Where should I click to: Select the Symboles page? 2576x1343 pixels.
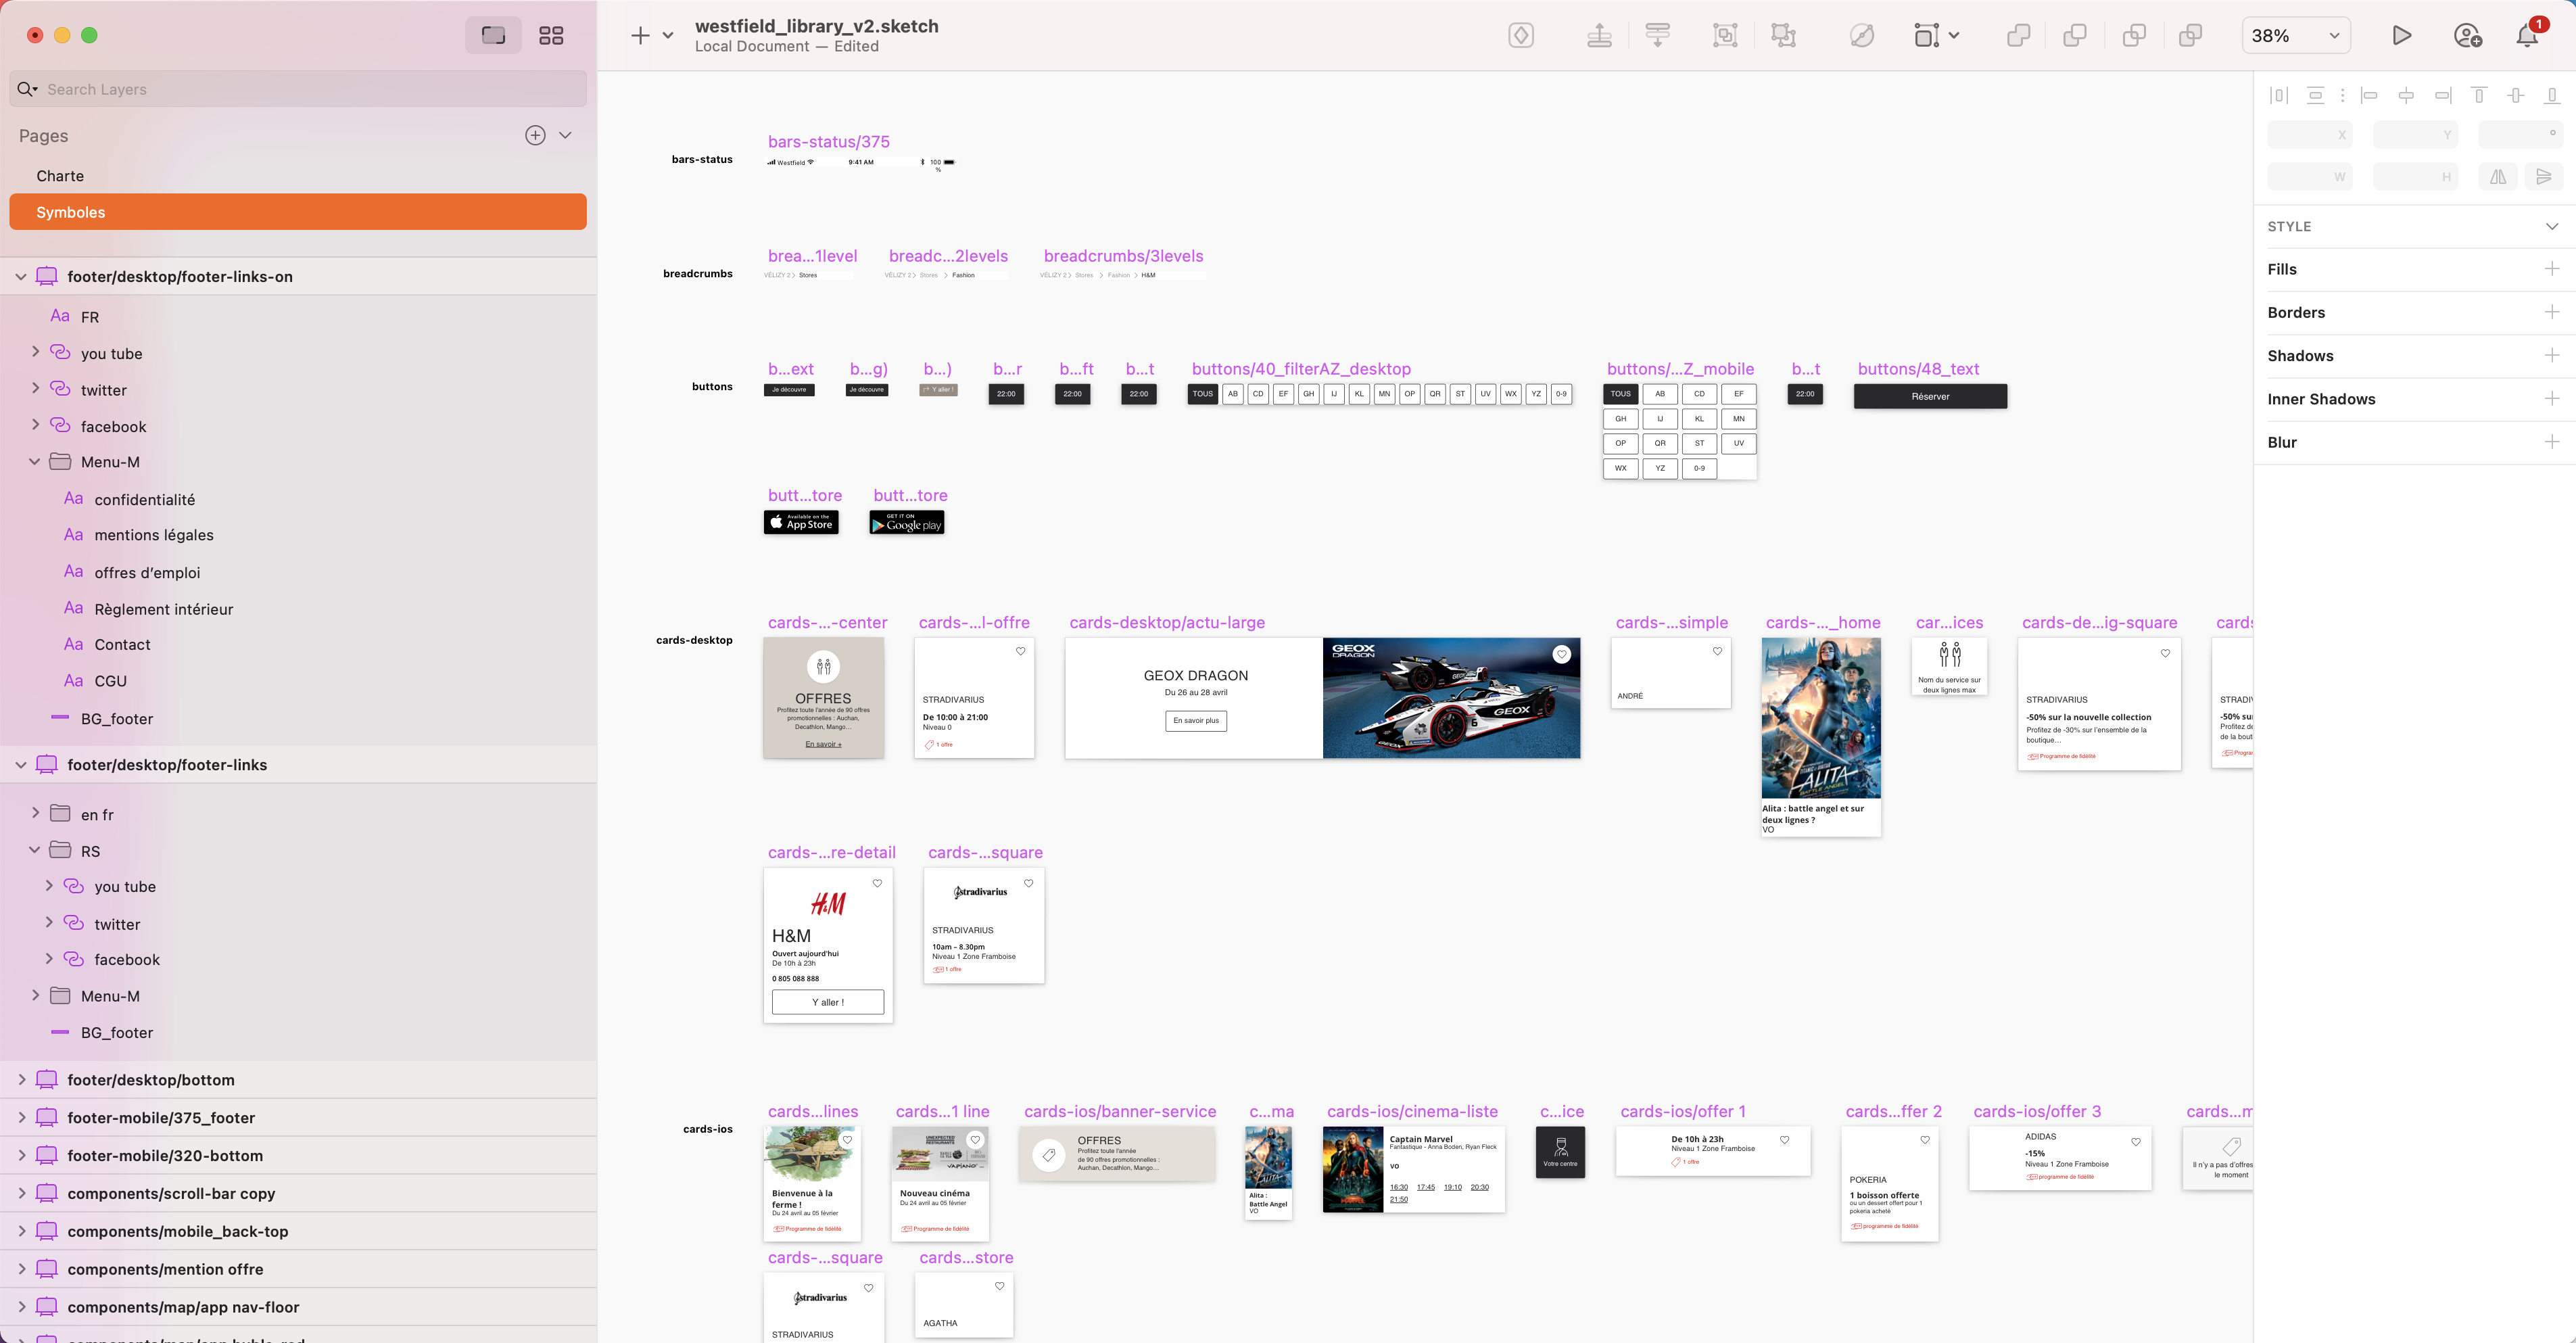click(x=298, y=212)
